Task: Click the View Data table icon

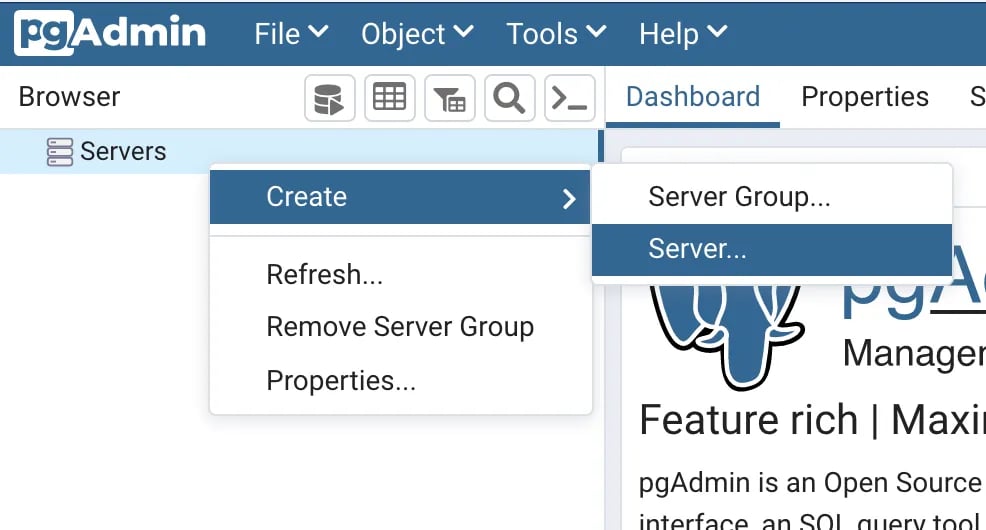Action: click(389, 98)
